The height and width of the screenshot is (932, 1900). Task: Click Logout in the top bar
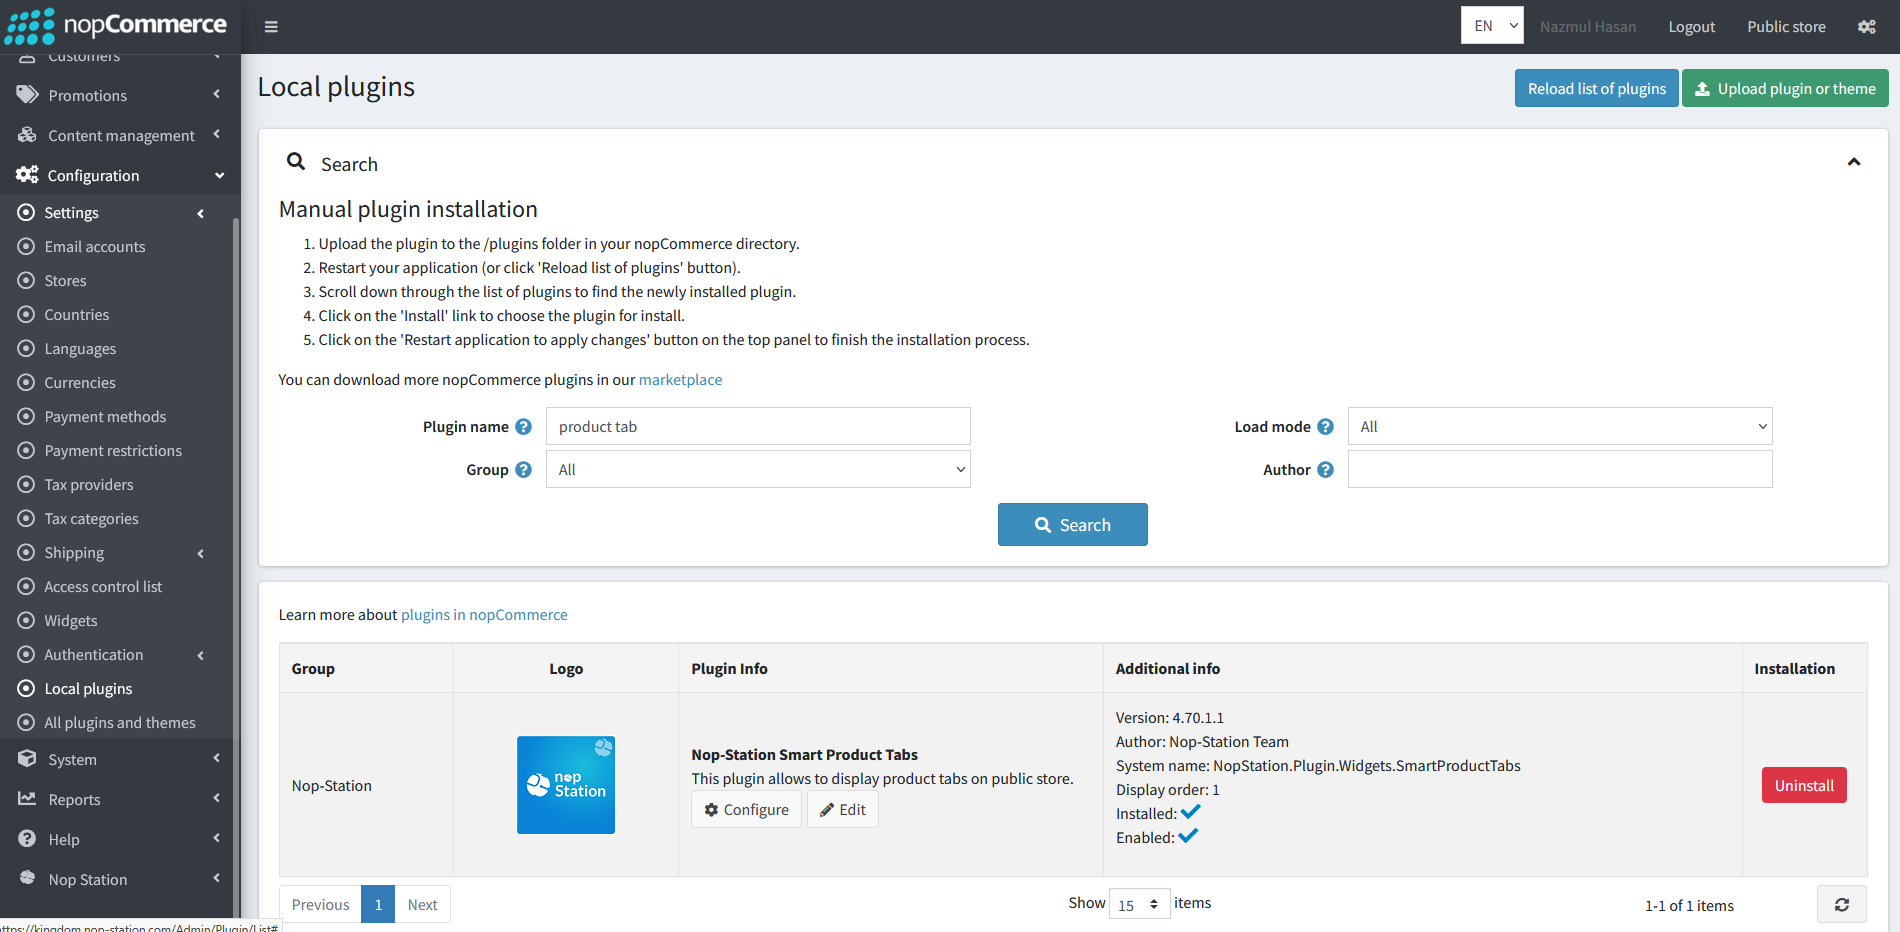pyautogui.click(x=1691, y=27)
